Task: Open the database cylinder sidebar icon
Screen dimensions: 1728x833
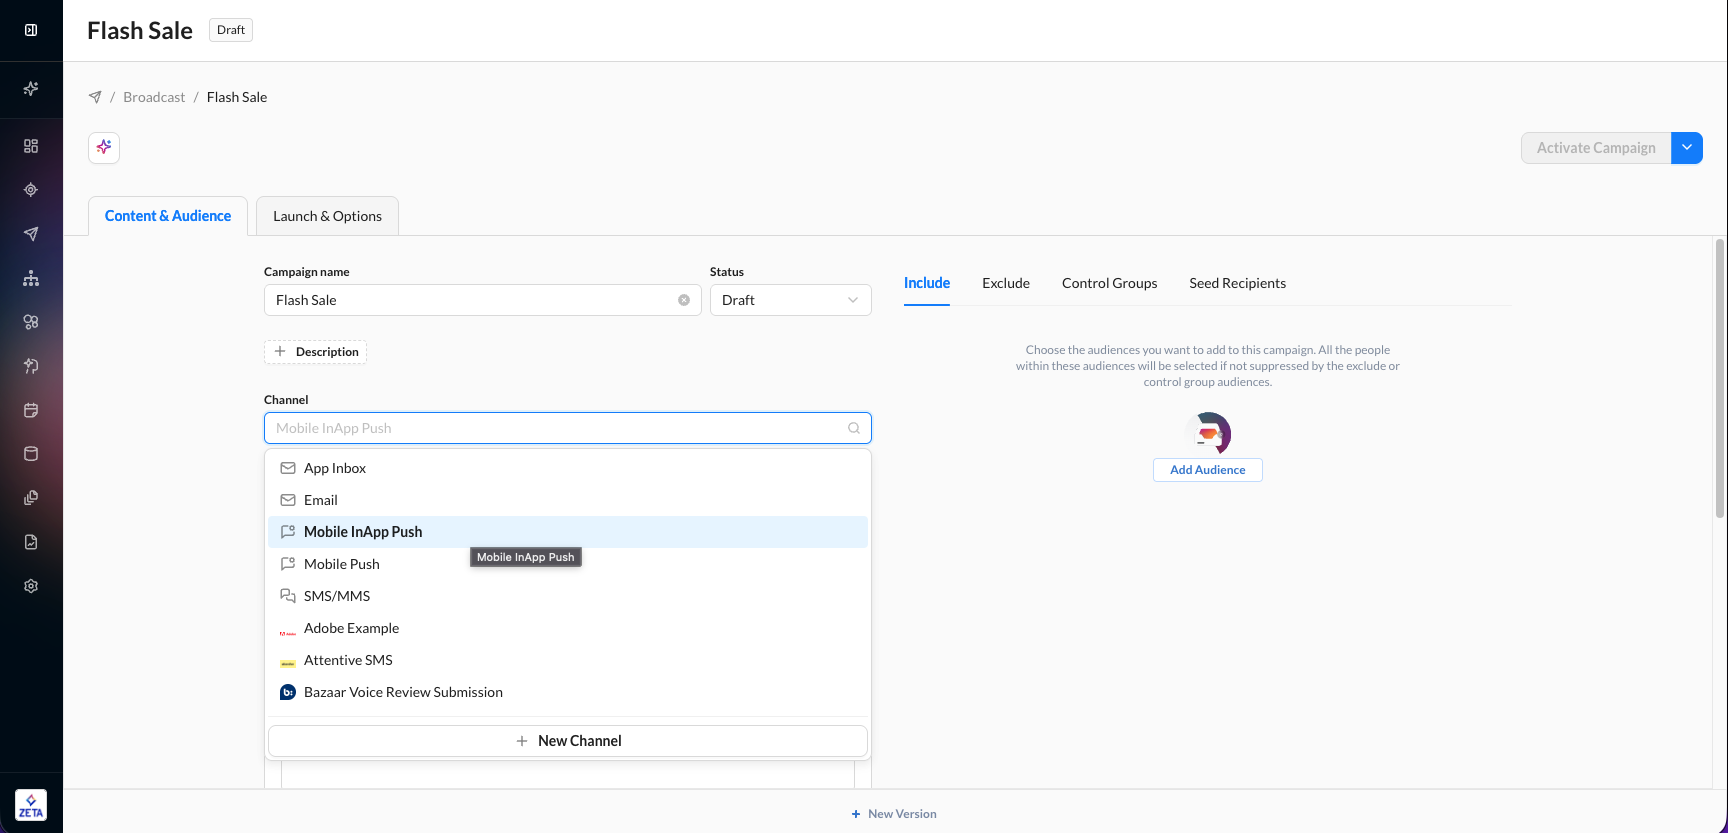Action: (x=31, y=454)
